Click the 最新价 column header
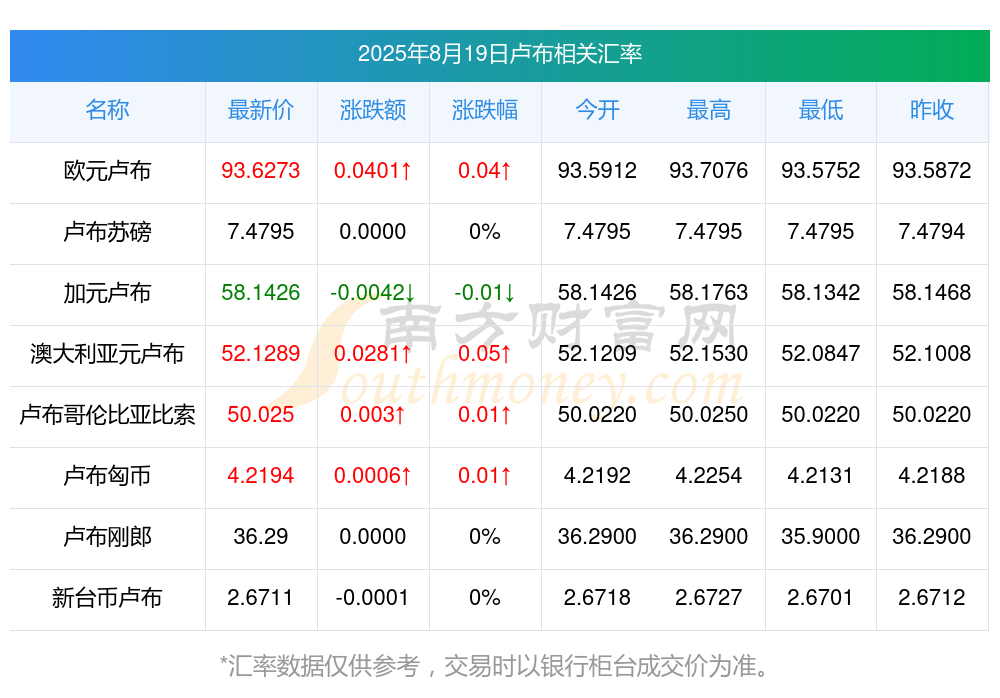 point(261,110)
